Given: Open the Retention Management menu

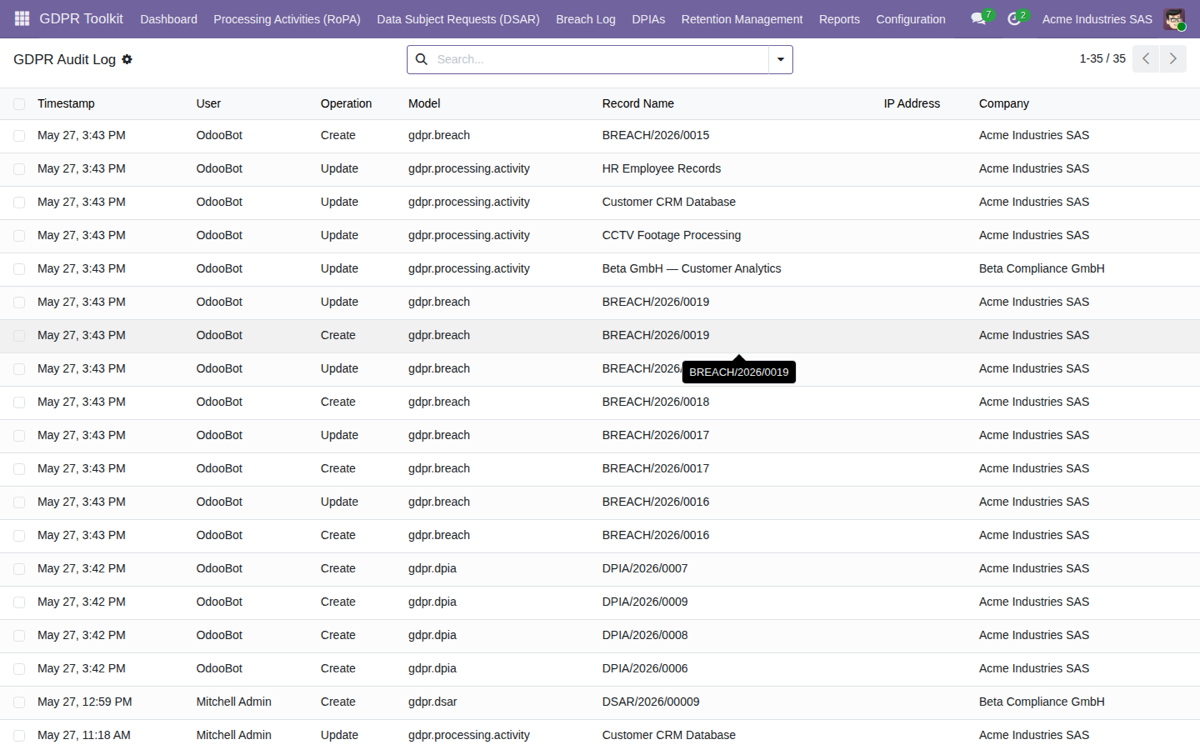Looking at the screenshot, I should click(x=742, y=19).
